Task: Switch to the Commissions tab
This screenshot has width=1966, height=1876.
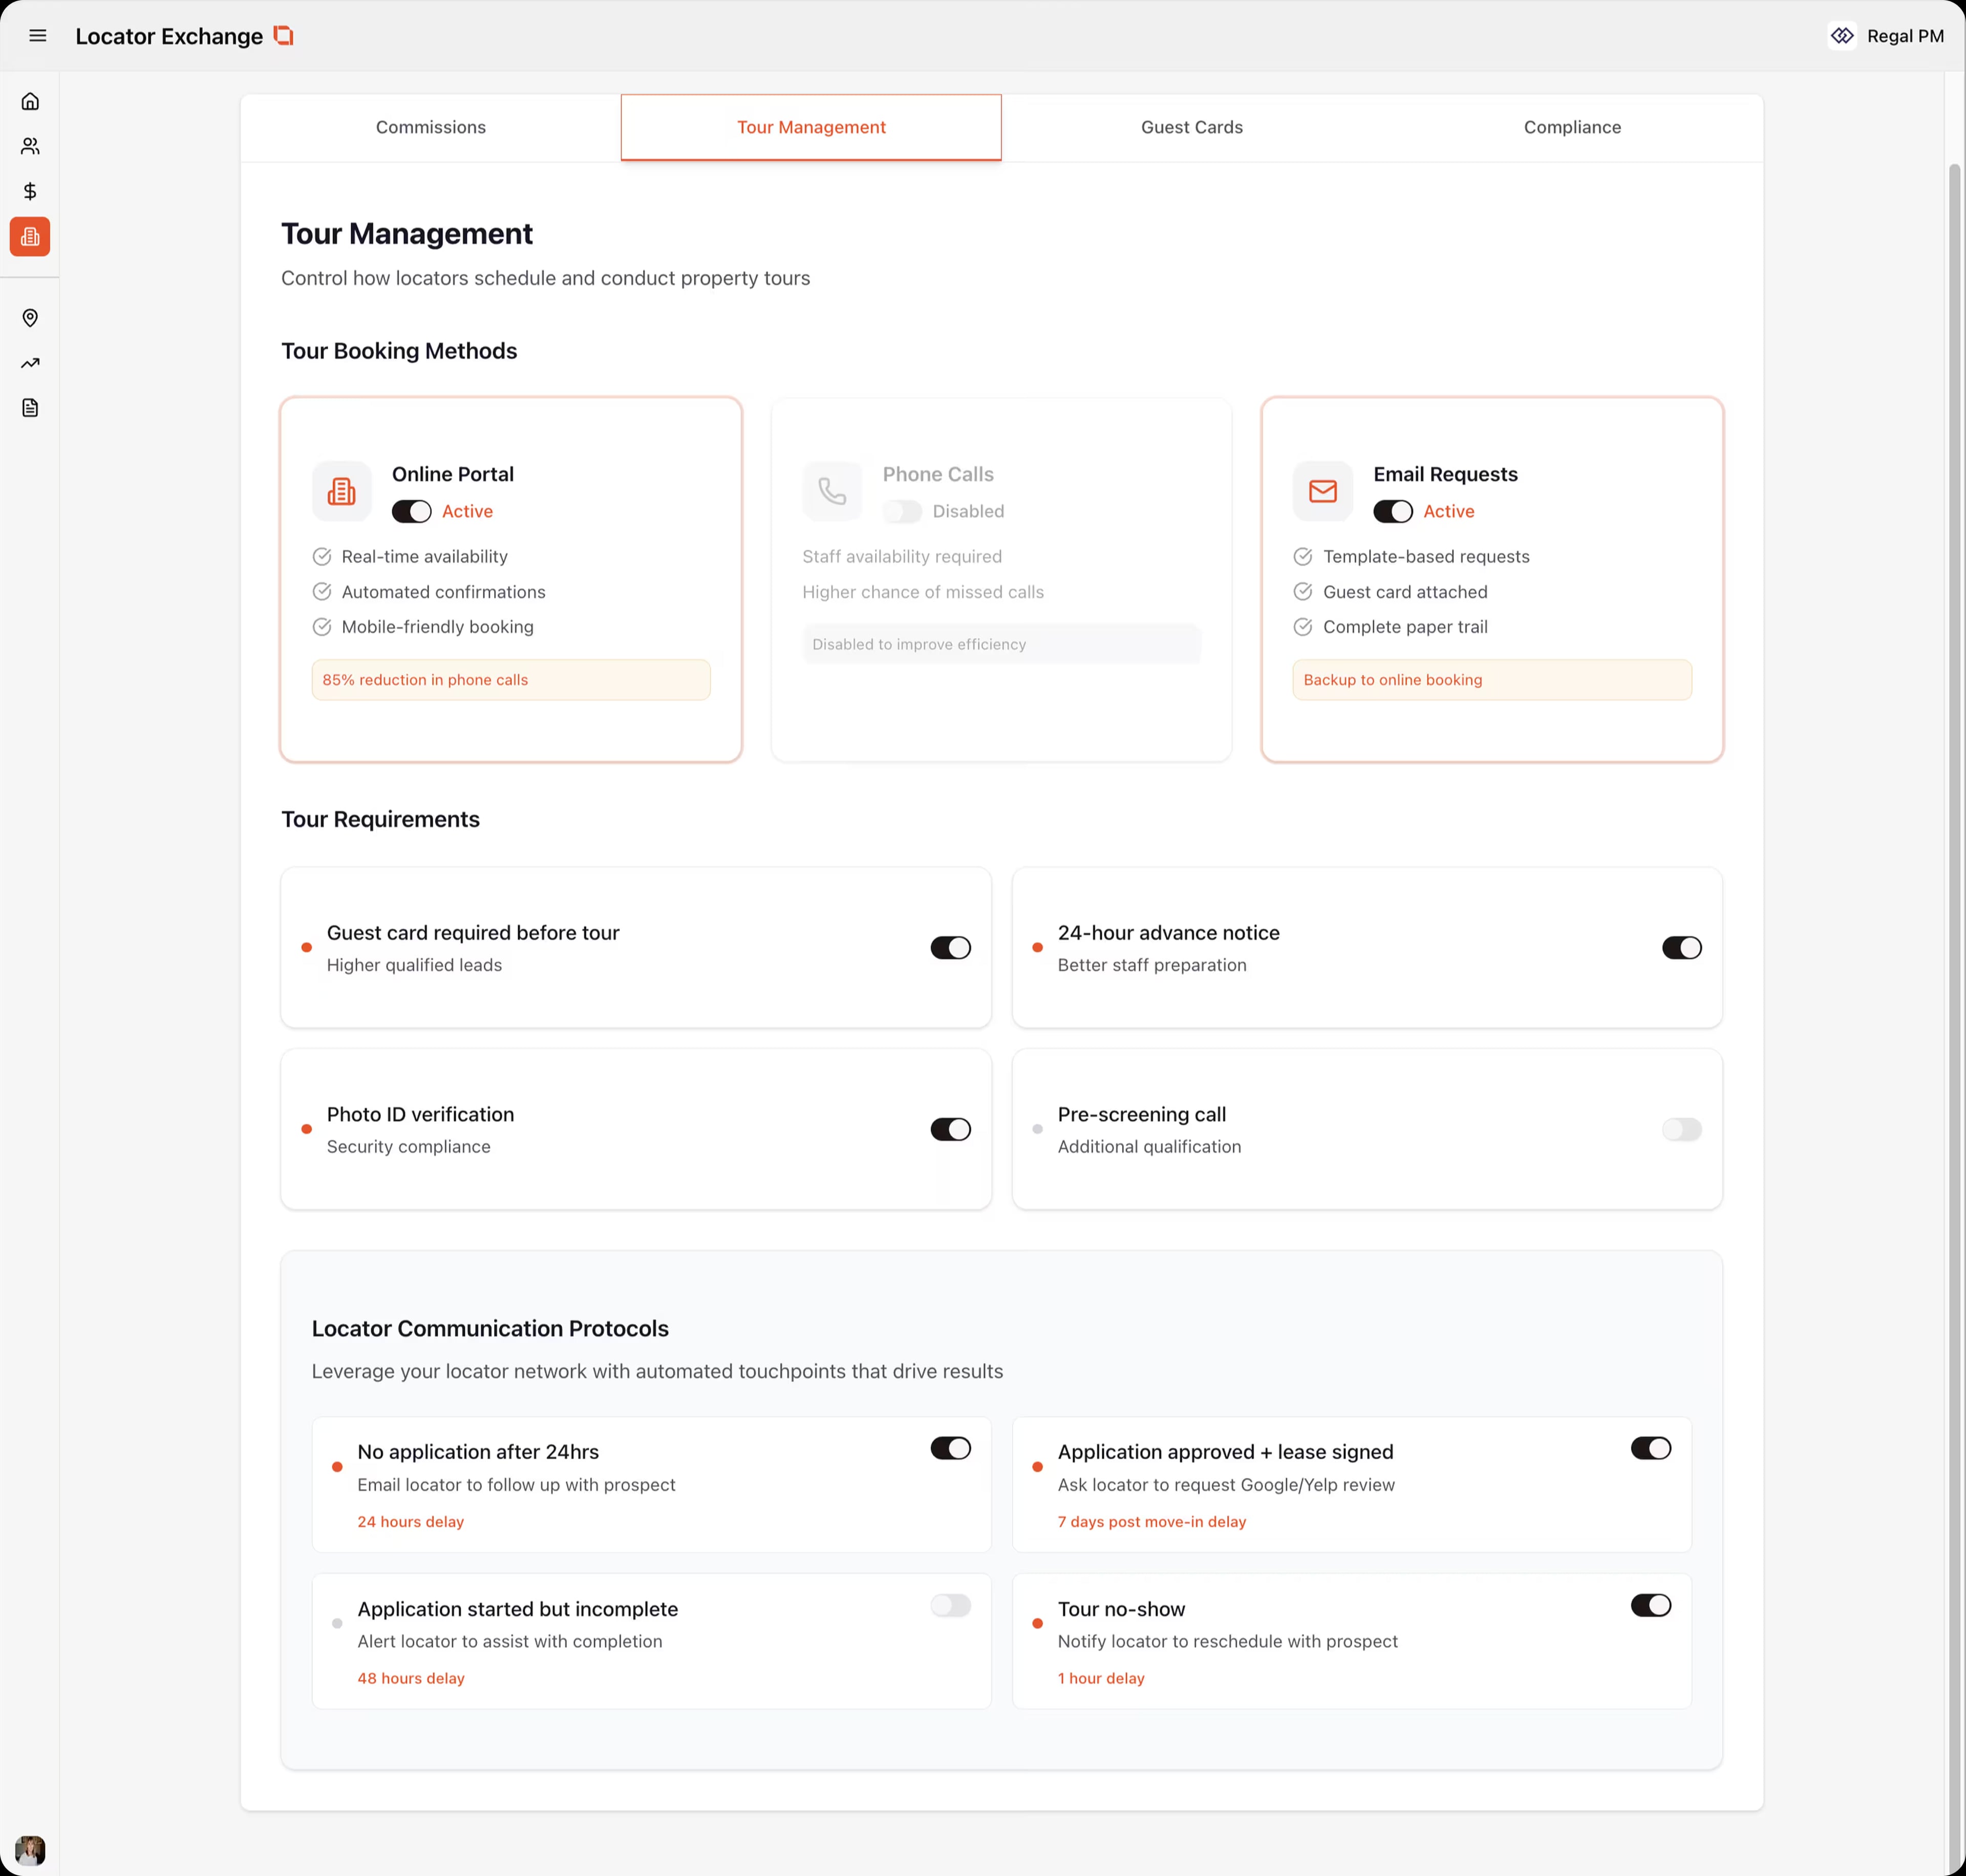Action: point(431,127)
